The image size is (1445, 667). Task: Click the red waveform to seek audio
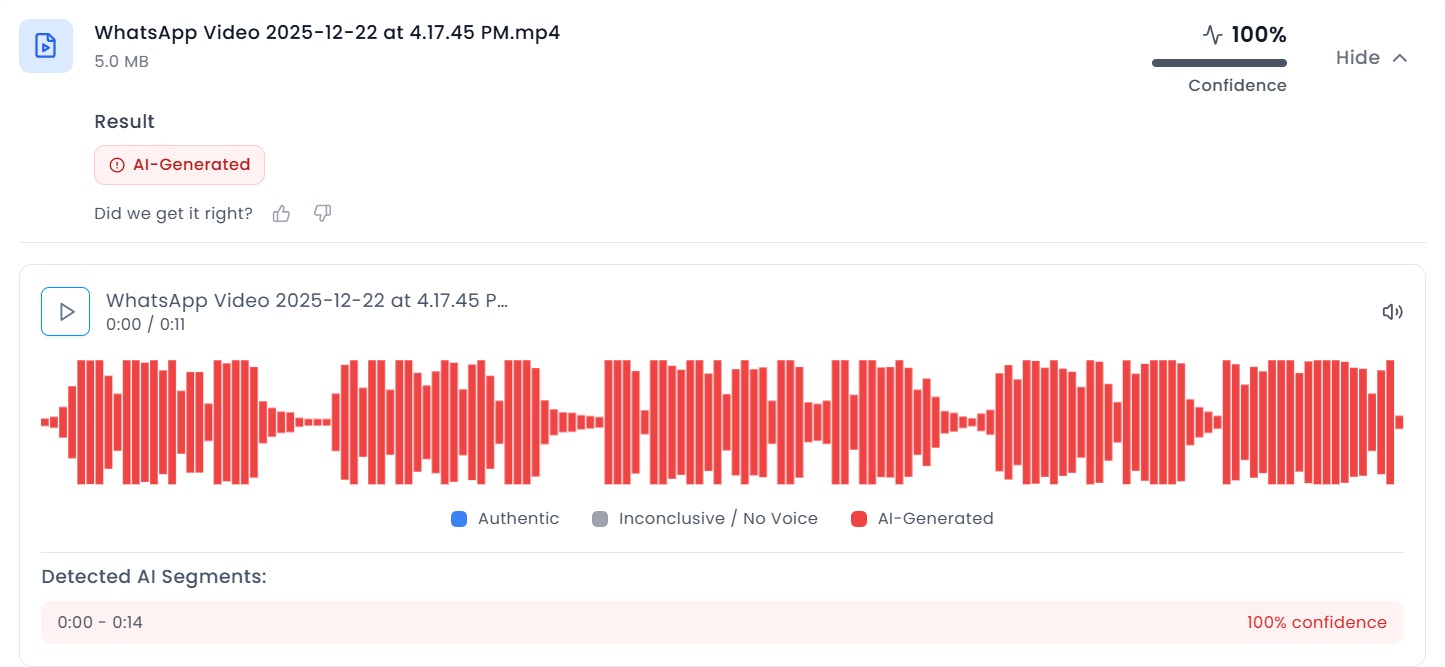click(722, 422)
